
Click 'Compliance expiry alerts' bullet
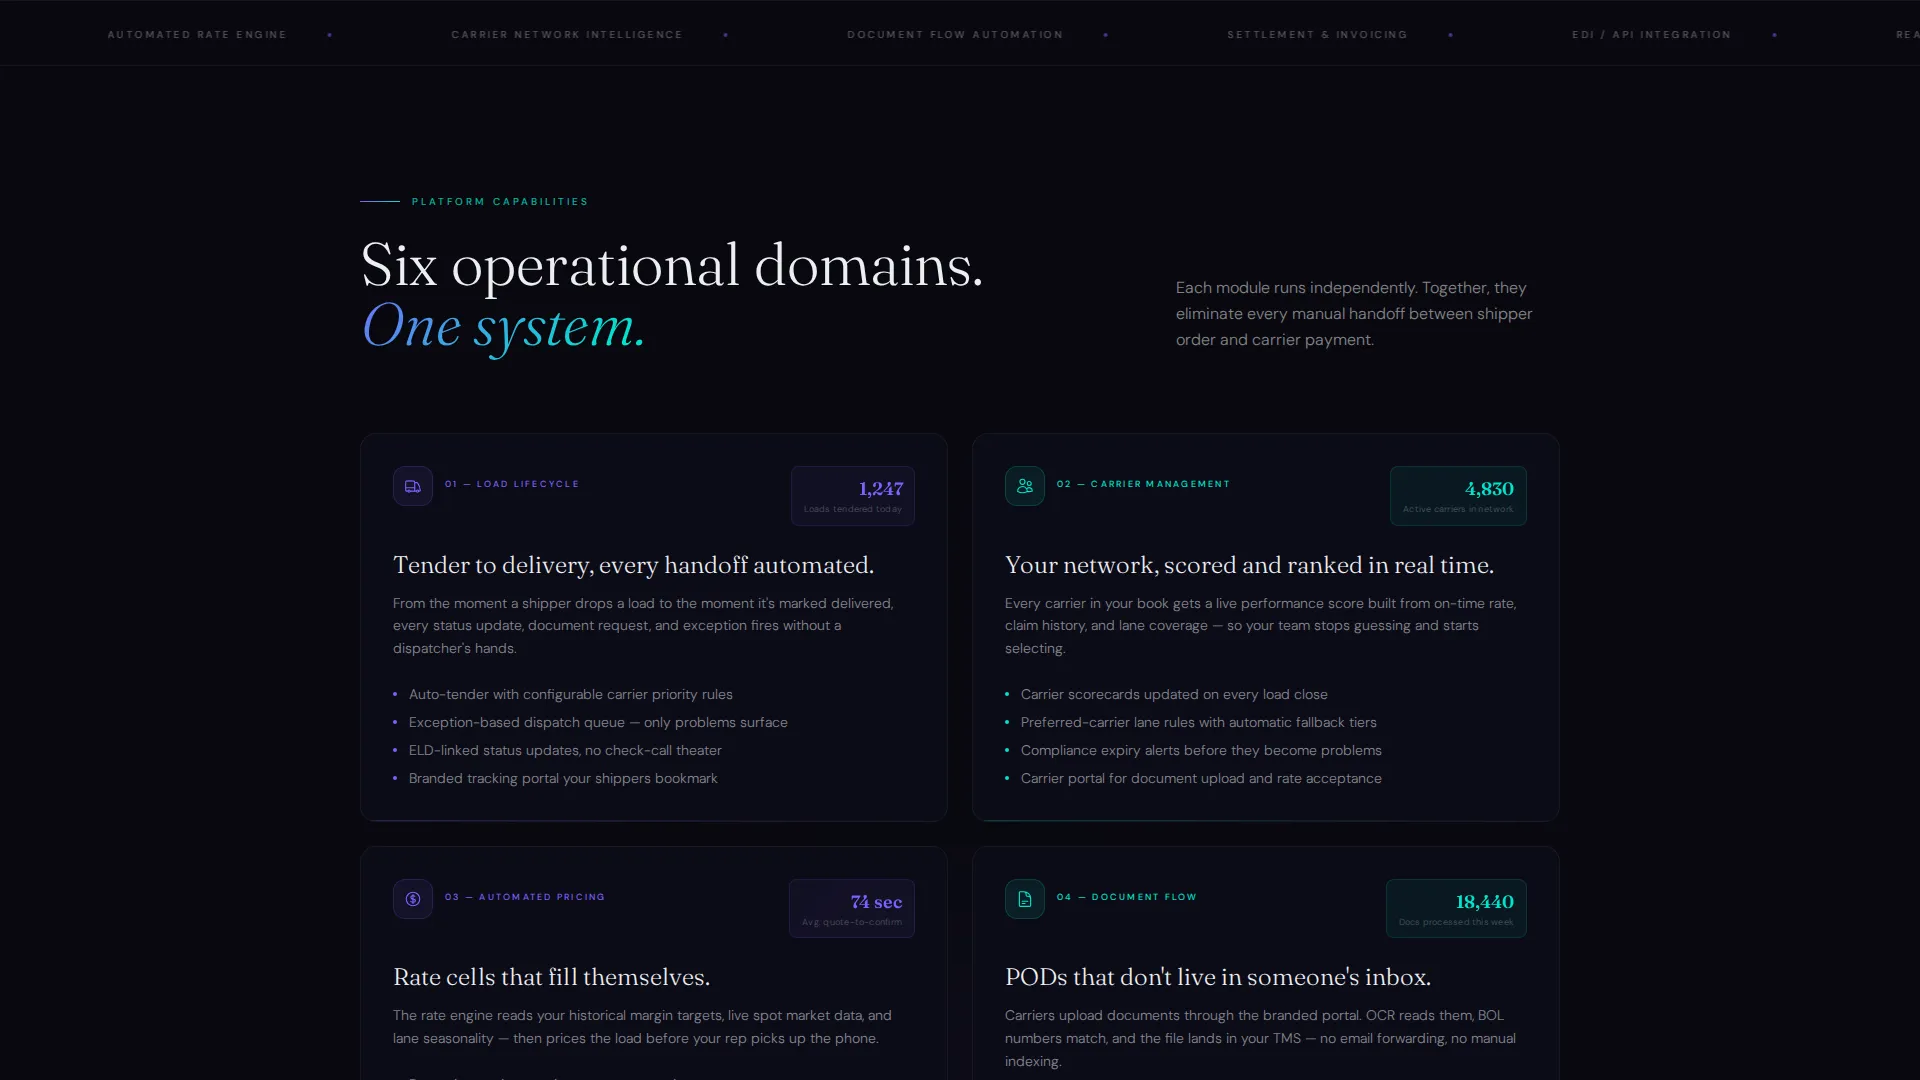tap(1201, 751)
